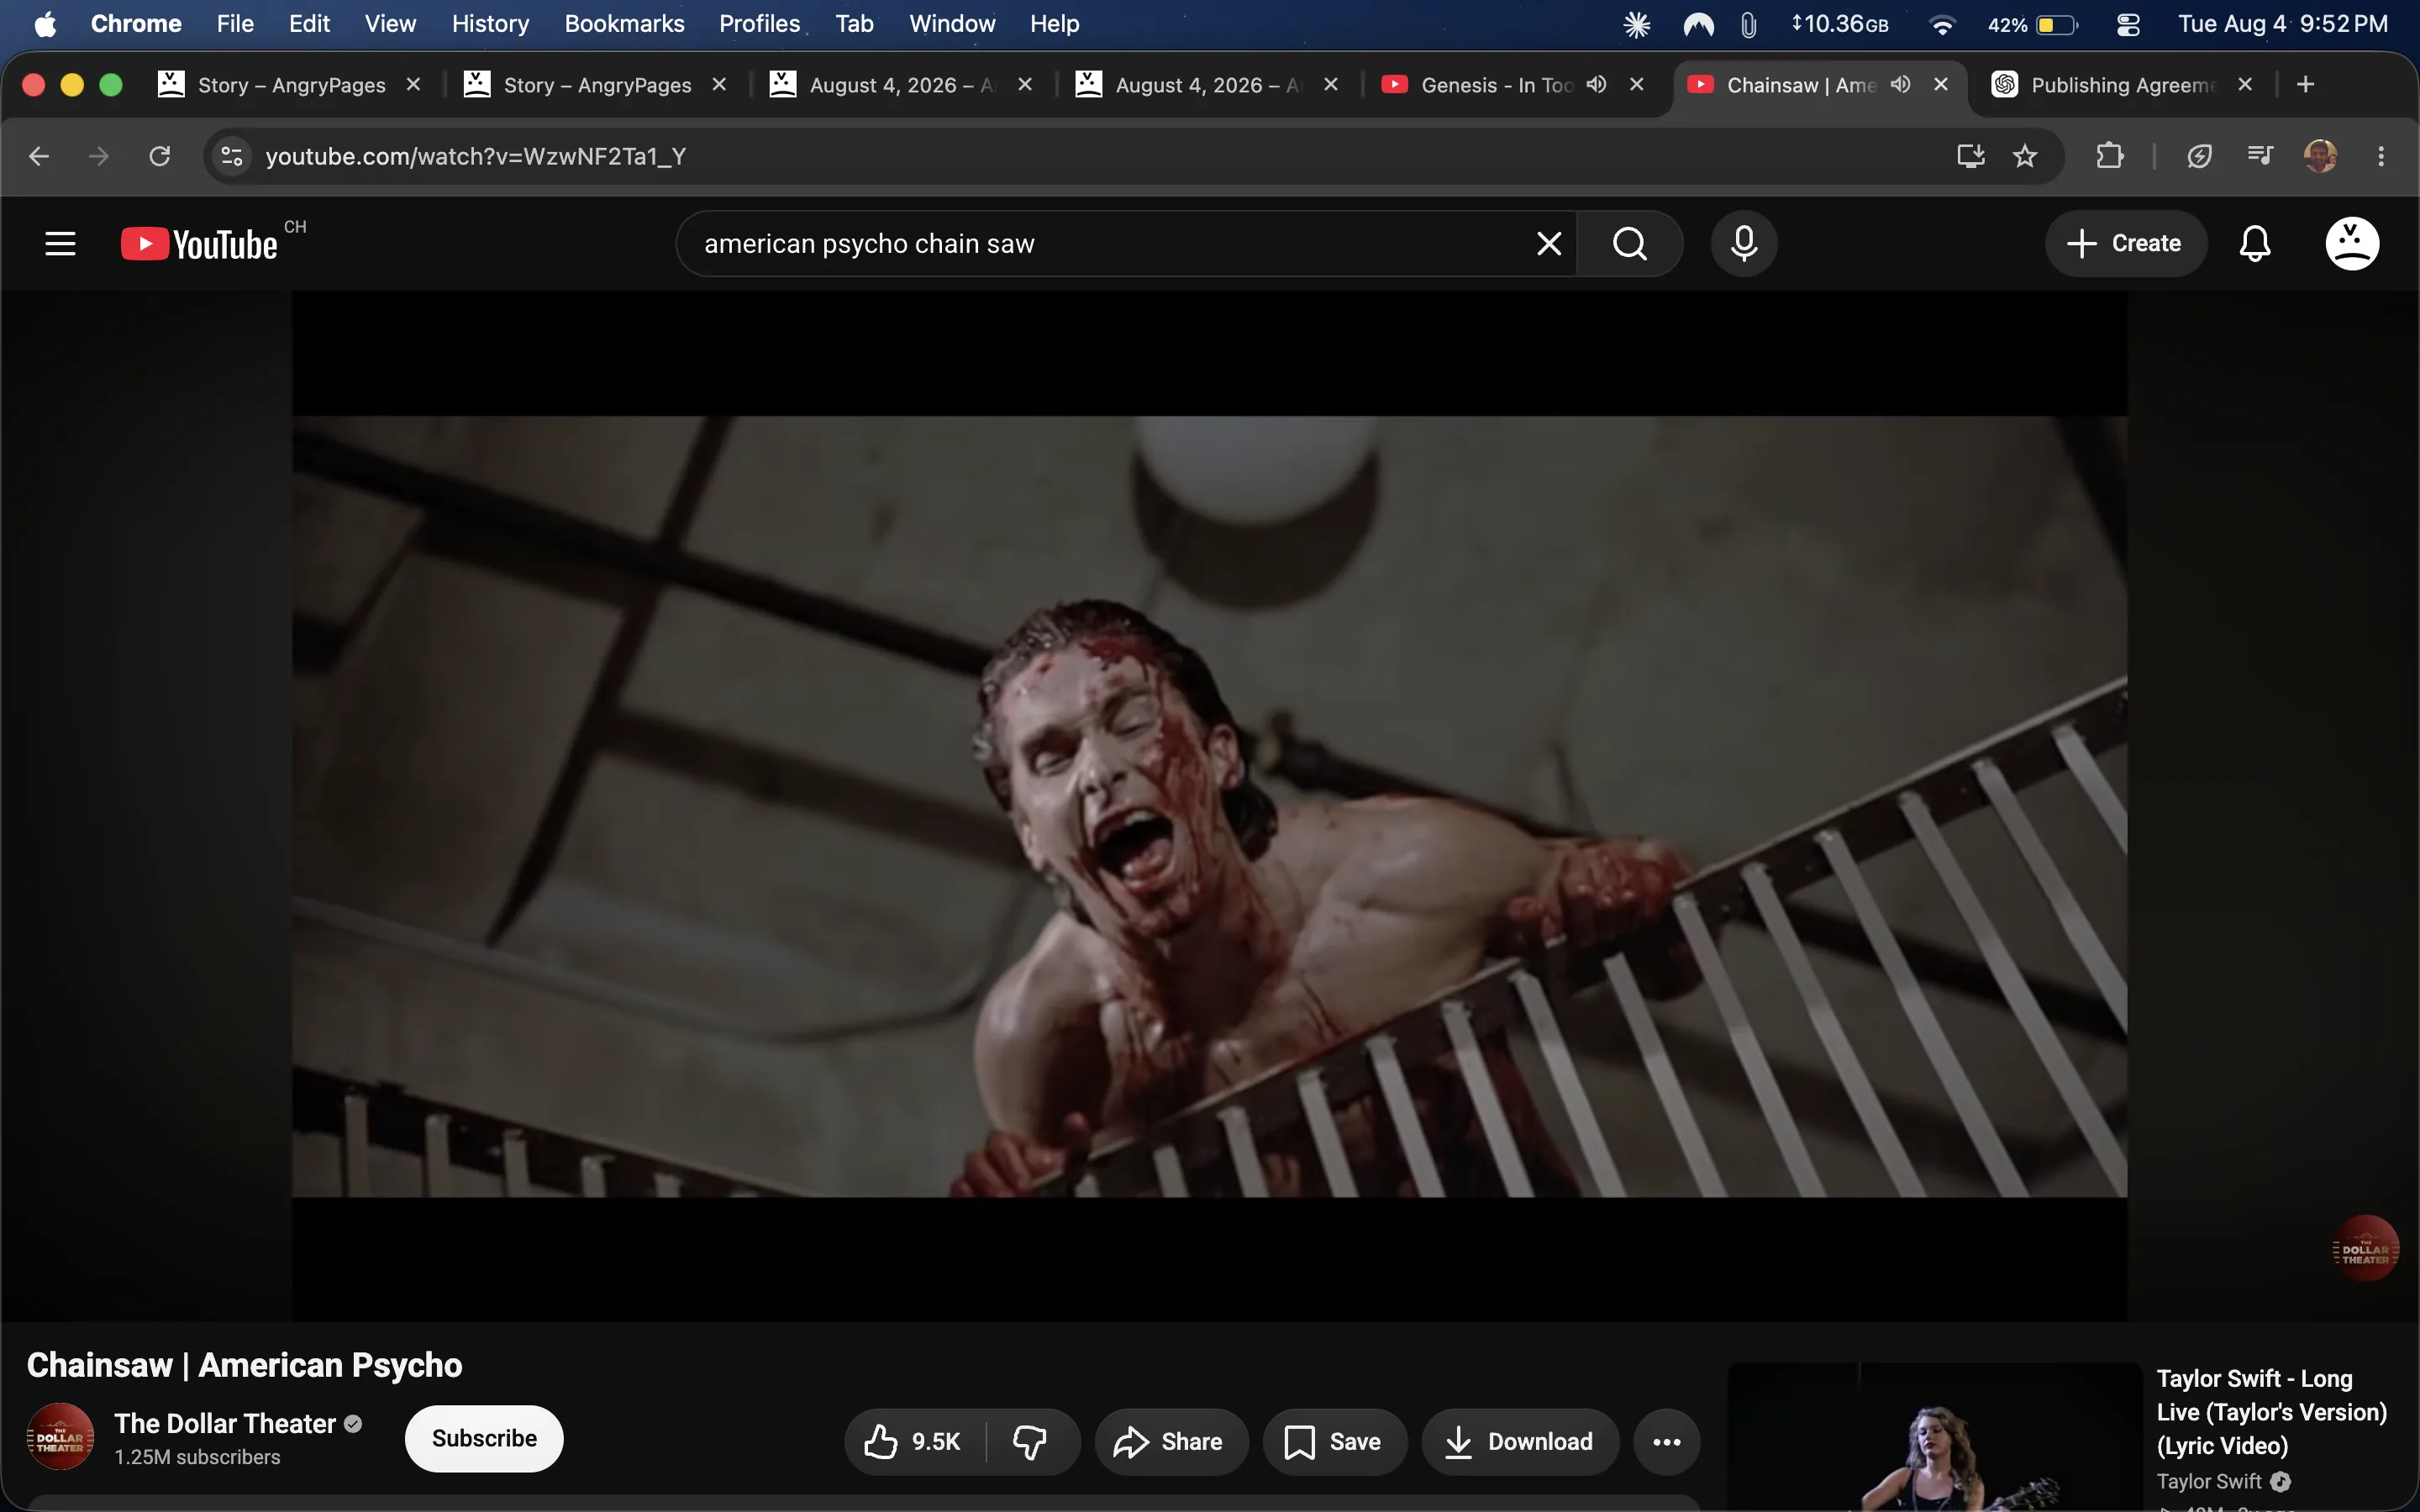
Task: Download the Chainsaw video
Action: 1520,1441
